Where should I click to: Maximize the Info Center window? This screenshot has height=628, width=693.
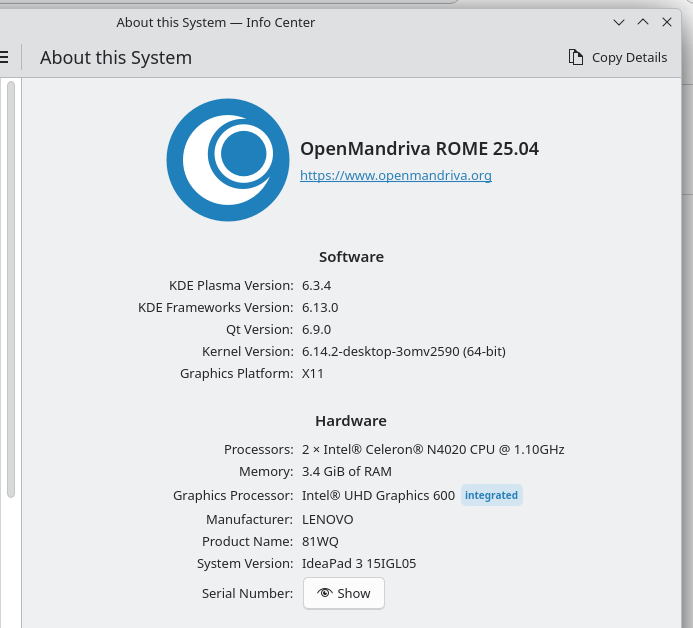pyautogui.click(x=643, y=21)
